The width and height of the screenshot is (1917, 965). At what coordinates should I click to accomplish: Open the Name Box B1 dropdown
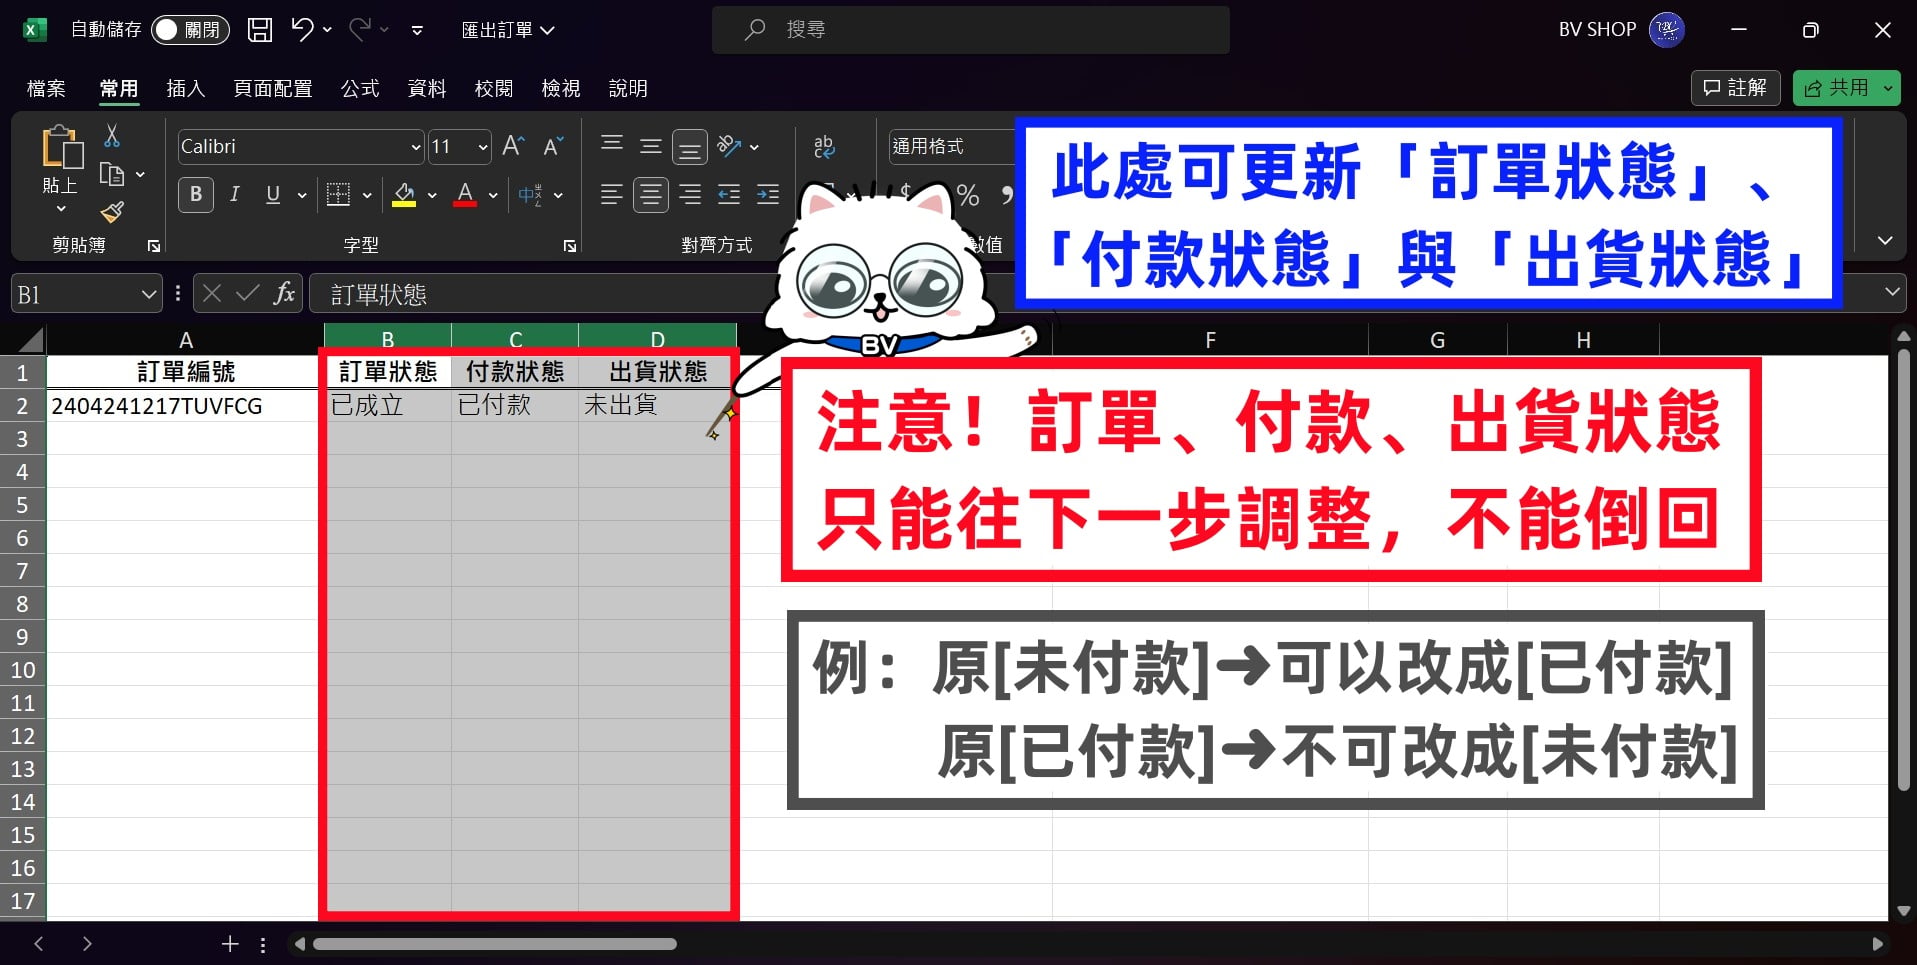[x=148, y=295]
